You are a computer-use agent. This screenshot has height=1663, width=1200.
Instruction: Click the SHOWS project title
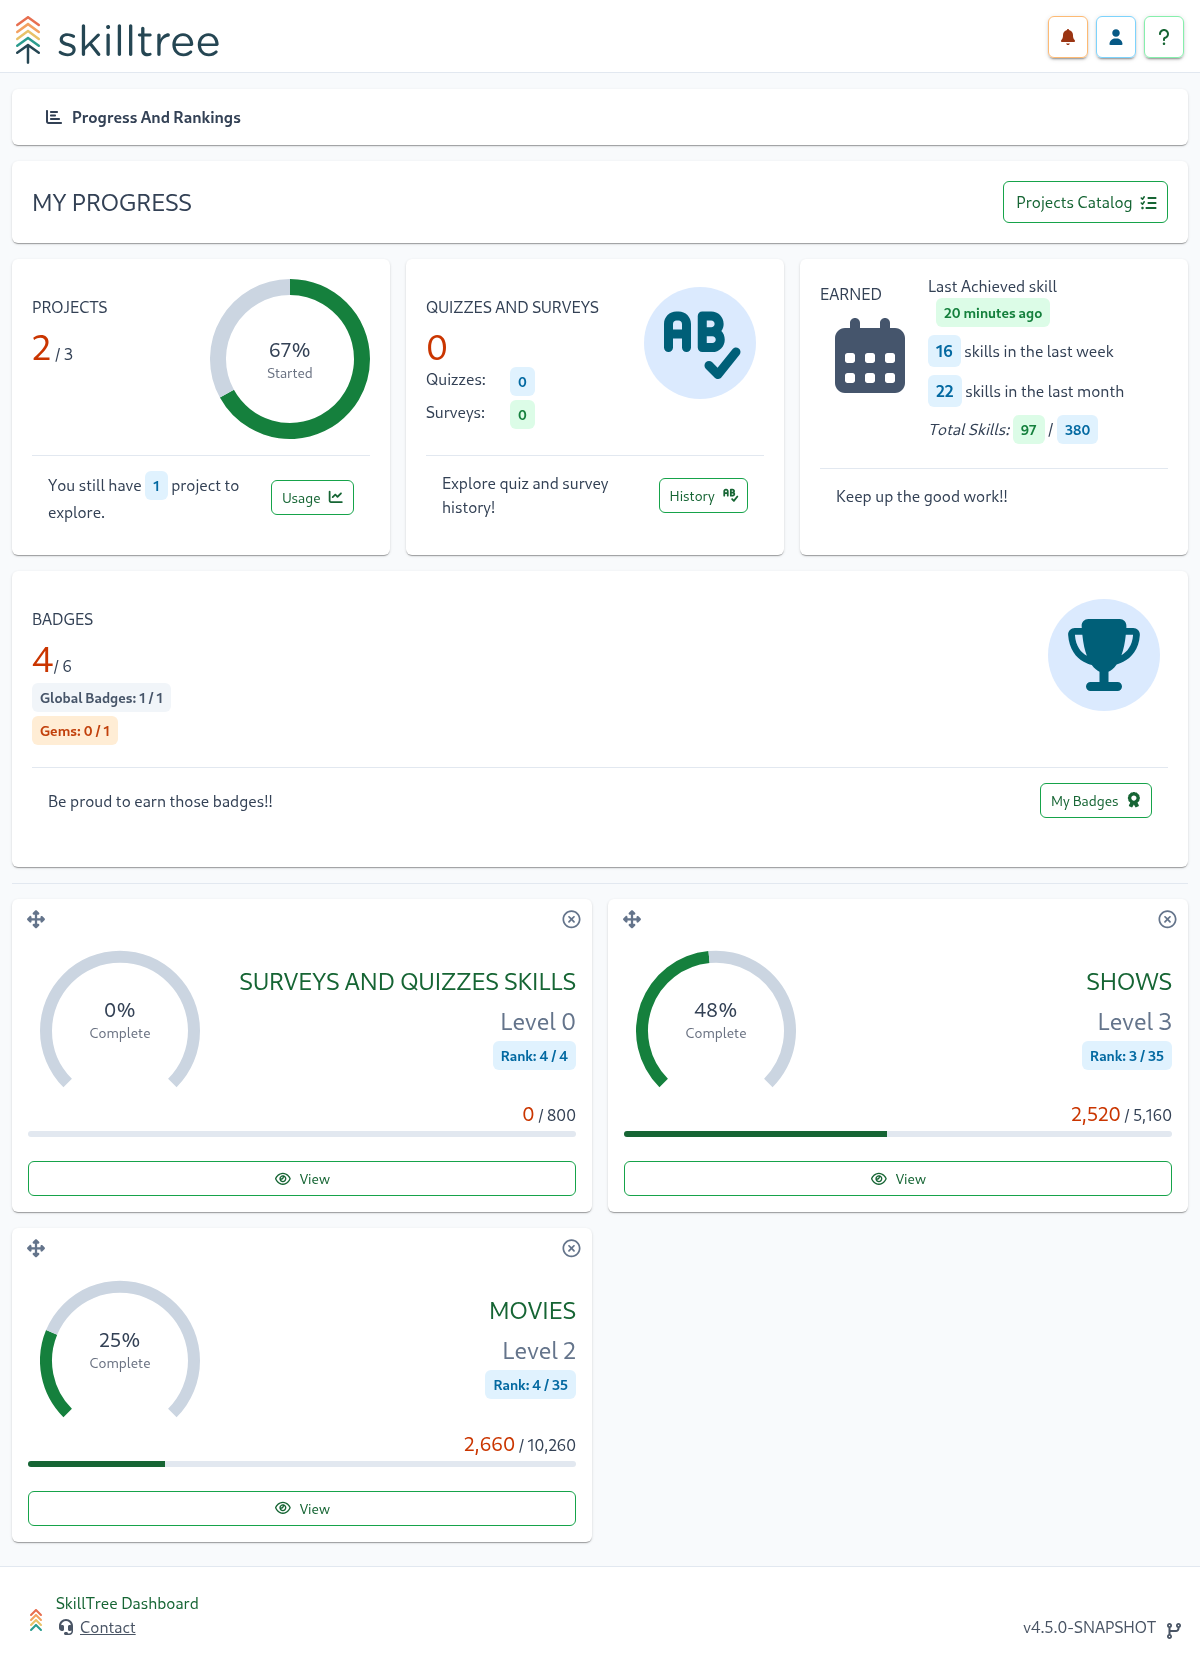(1129, 982)
